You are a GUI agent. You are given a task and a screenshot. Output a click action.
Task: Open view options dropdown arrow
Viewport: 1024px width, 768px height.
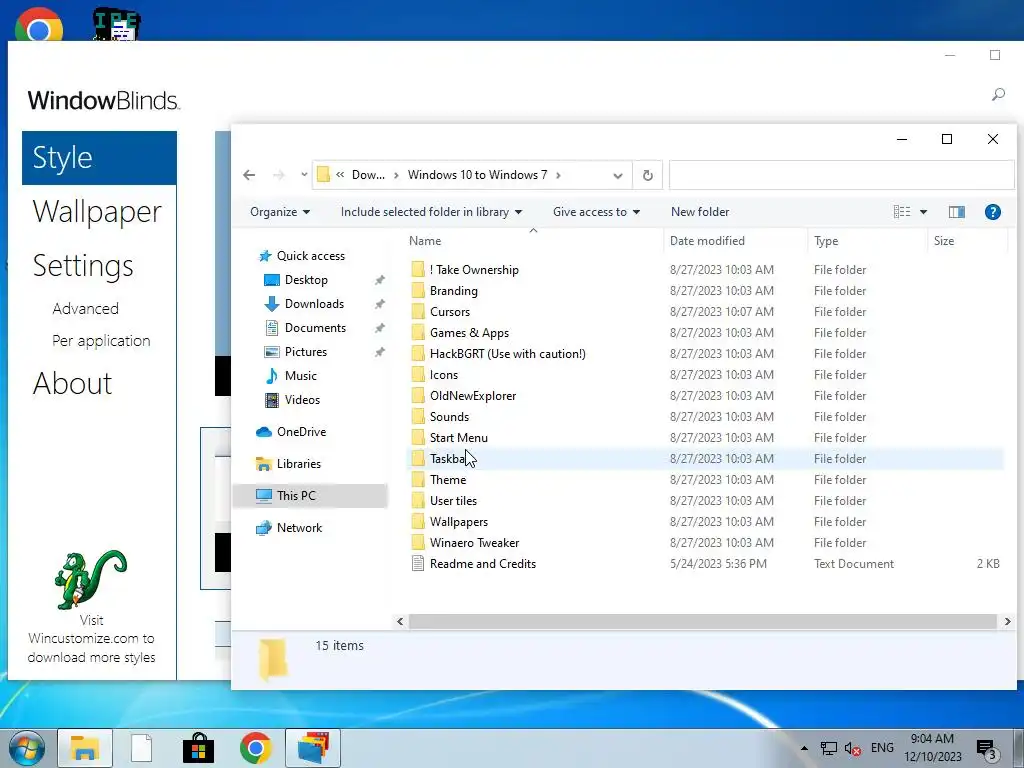[x=923, y=212]
